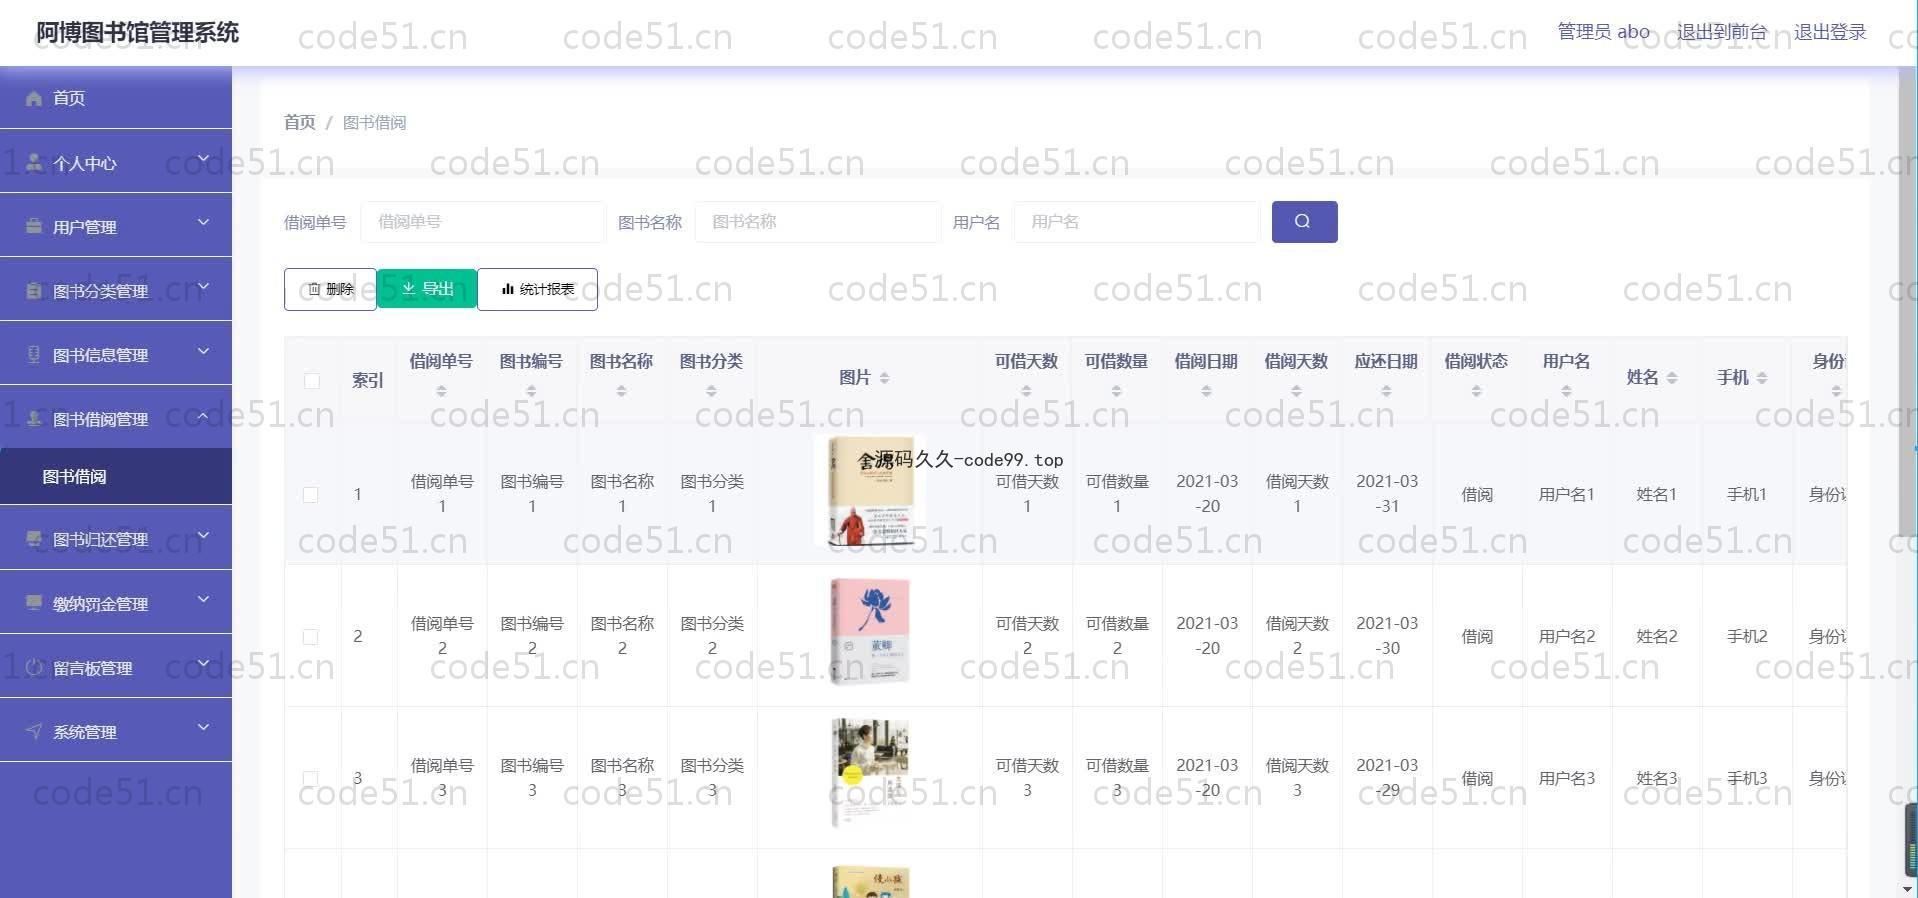The width and height of the screenshot is (1918, 898).
Task: Expand the 图书归还管理 sidebar menu
Action: point(203,536)
